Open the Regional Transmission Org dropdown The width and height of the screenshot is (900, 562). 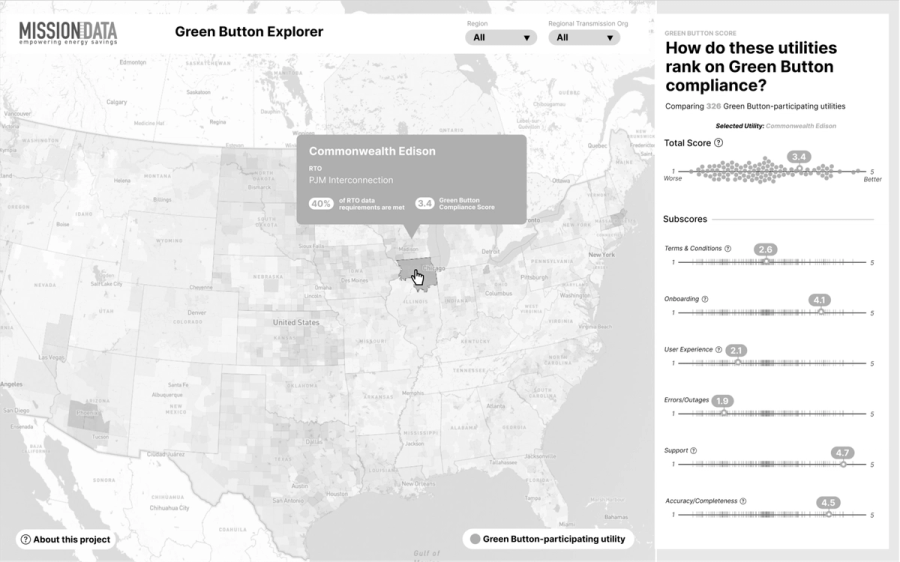tap(584, 38)
